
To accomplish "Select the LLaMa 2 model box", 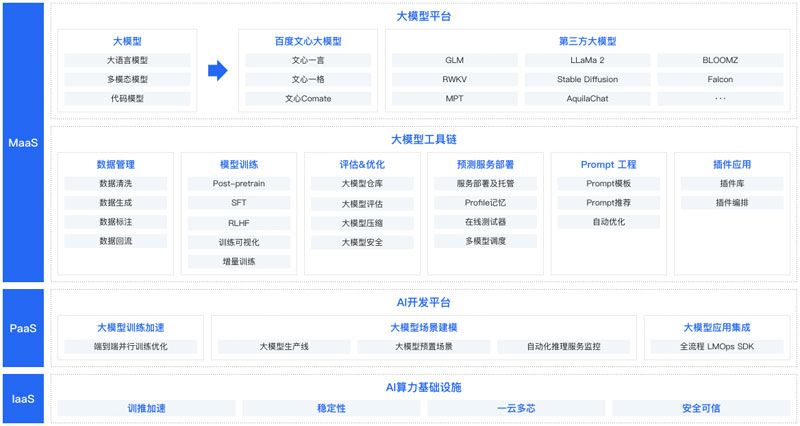I will 586,61.
